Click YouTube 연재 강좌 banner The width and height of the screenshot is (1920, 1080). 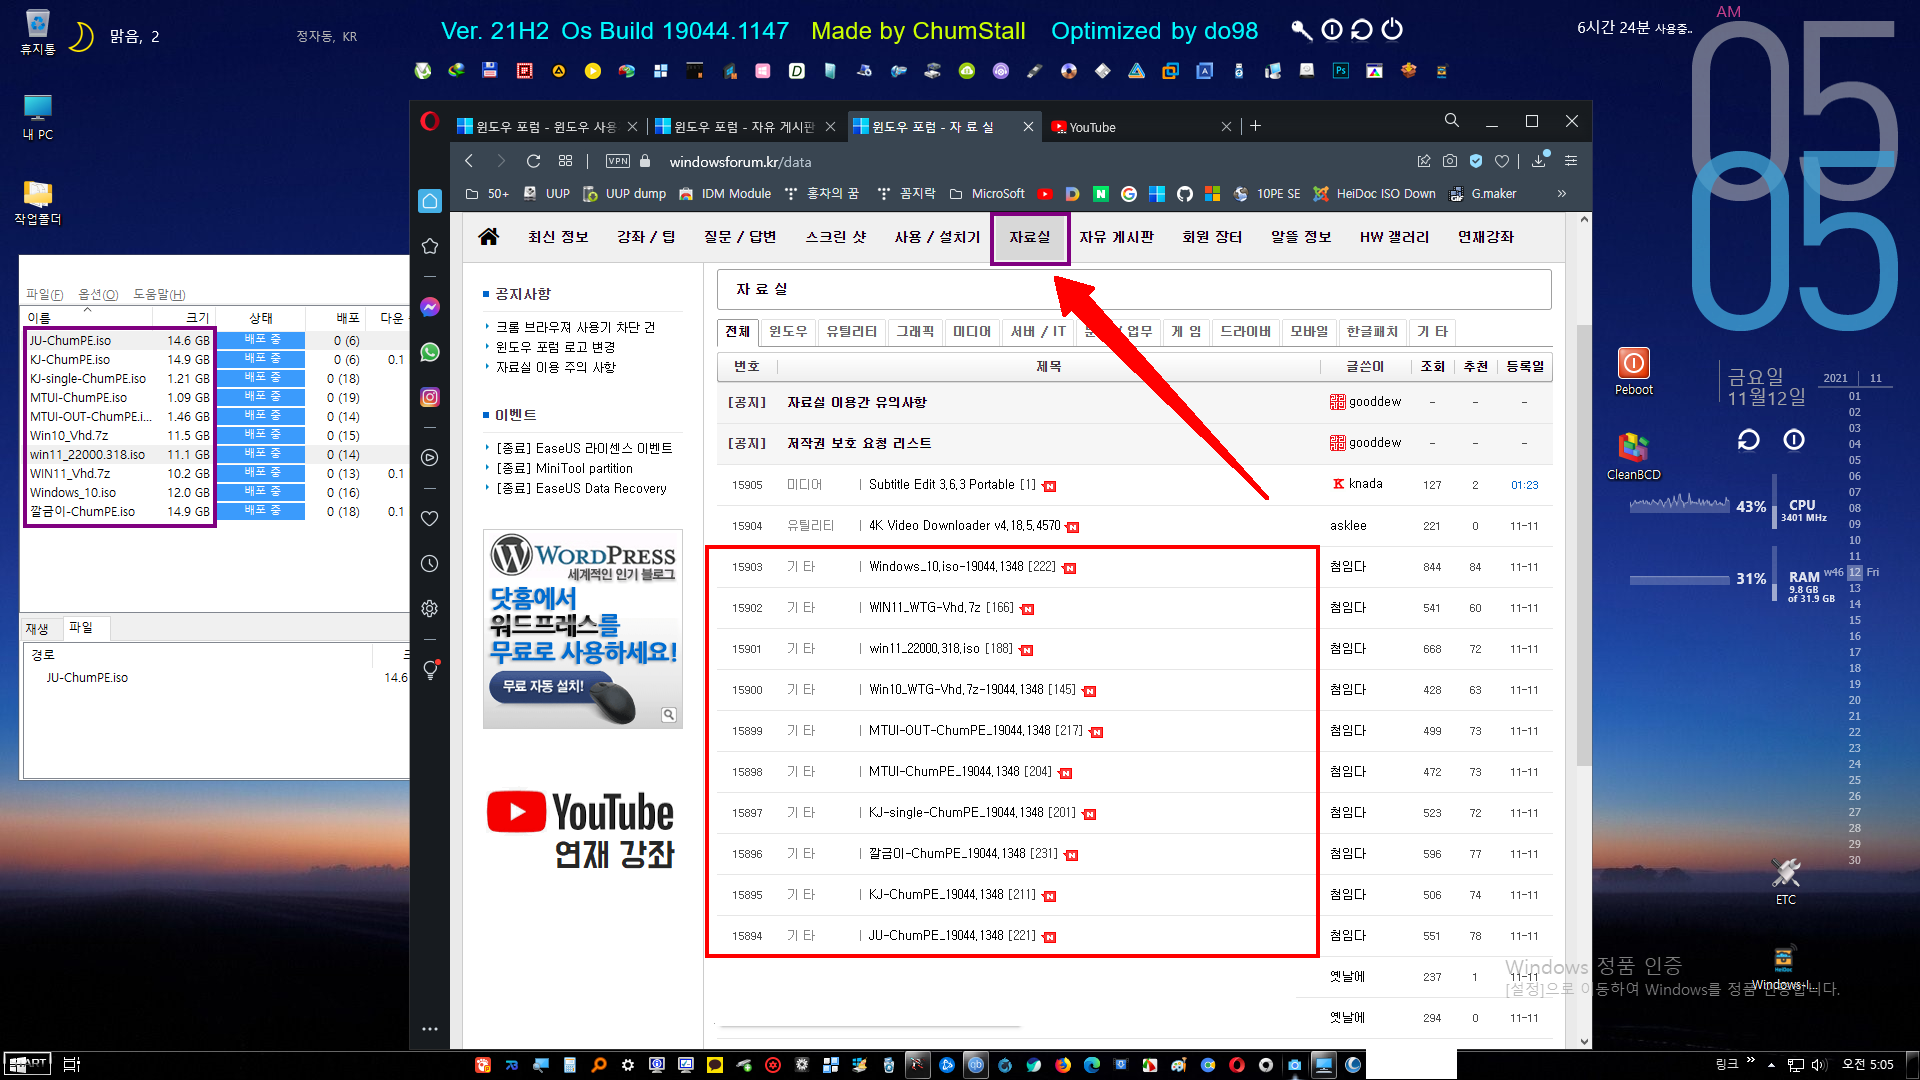[x=582, y=830]
